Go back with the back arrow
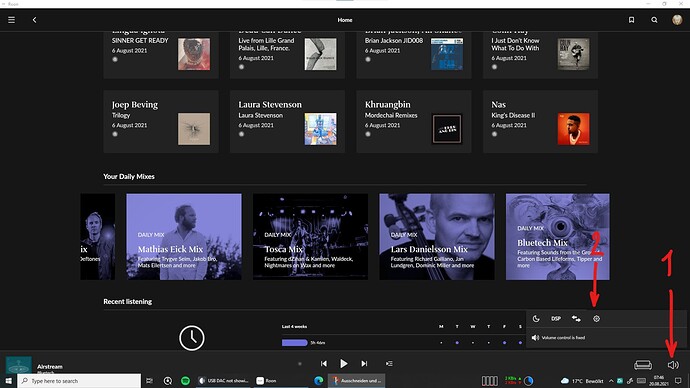Screen dimensions: 690x388 34,20
